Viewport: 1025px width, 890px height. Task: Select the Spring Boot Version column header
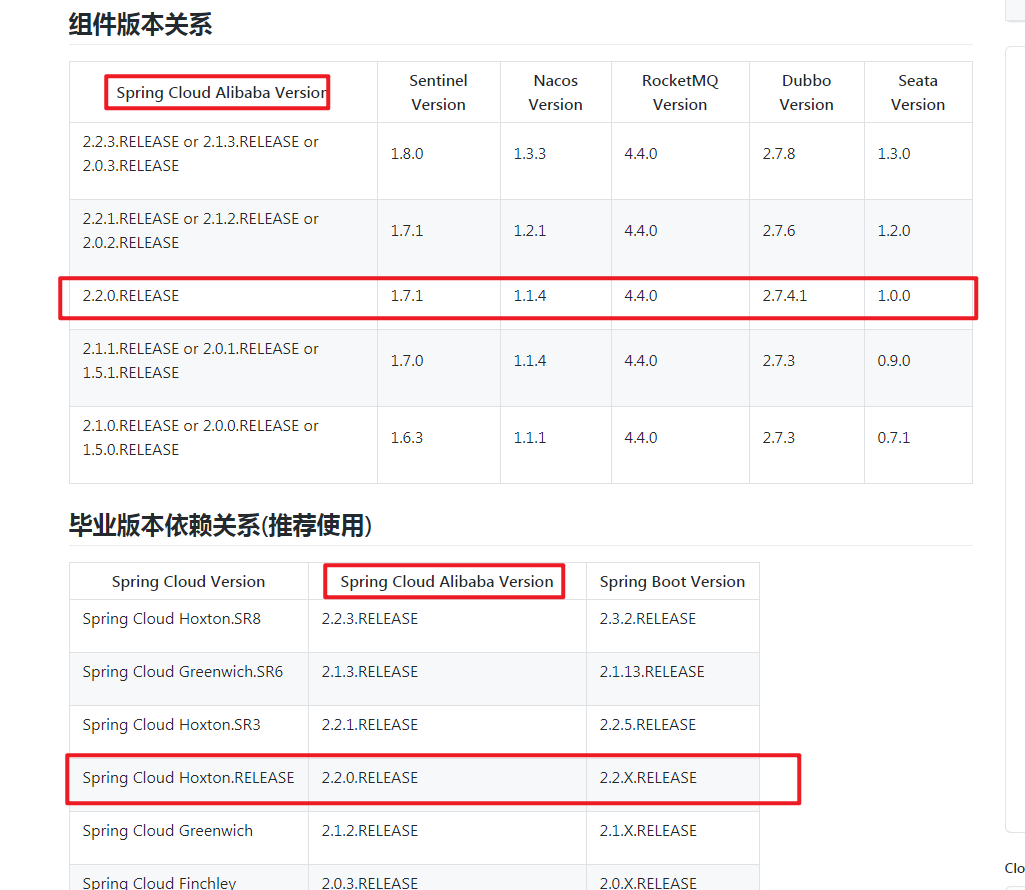pos(672,581)
